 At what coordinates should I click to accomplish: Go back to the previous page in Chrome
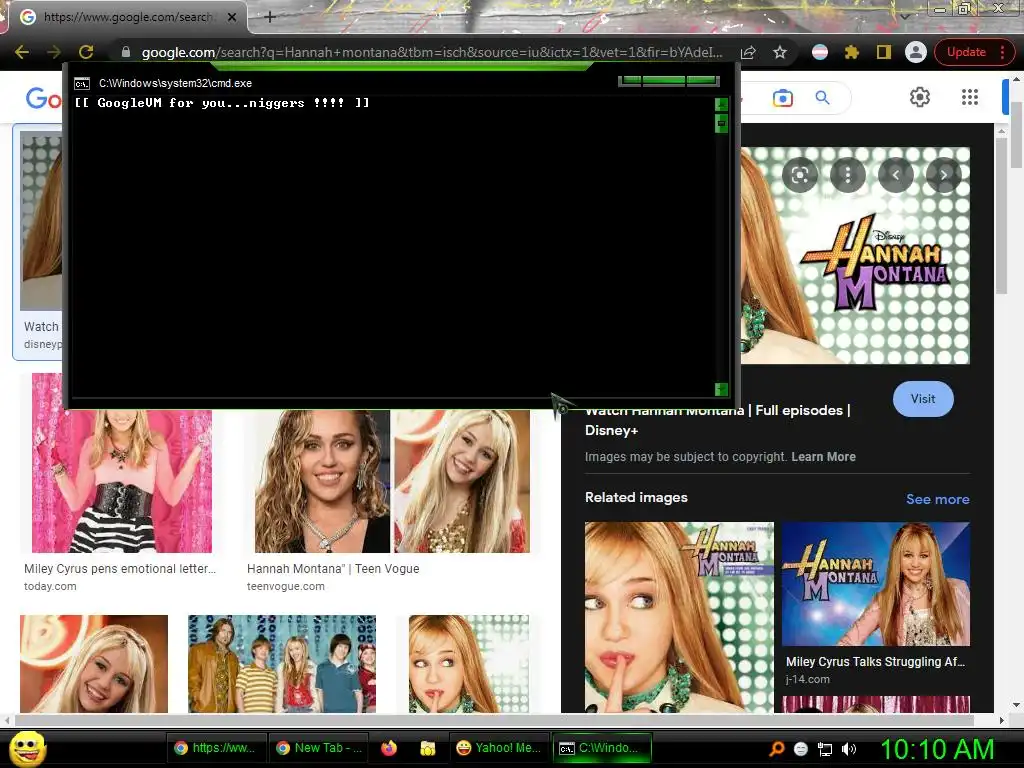point(22,52)
